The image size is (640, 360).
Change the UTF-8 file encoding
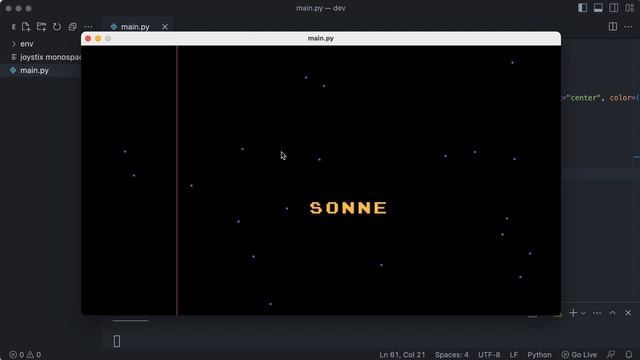point(489,355)
